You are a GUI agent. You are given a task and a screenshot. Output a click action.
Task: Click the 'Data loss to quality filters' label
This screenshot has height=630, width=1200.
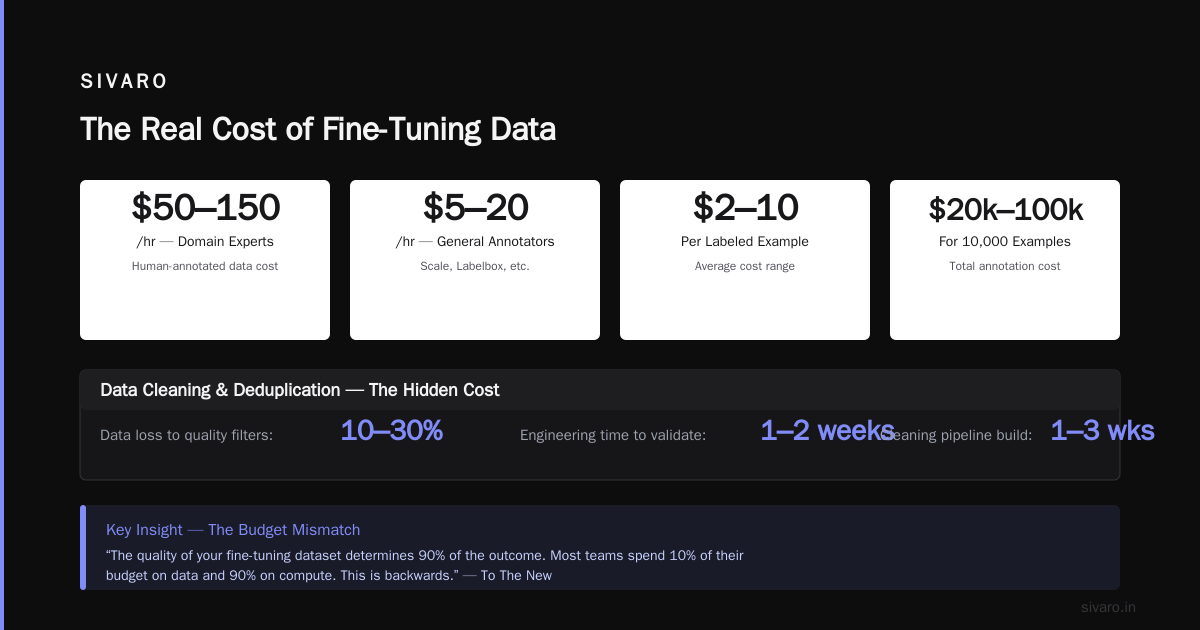187,435
